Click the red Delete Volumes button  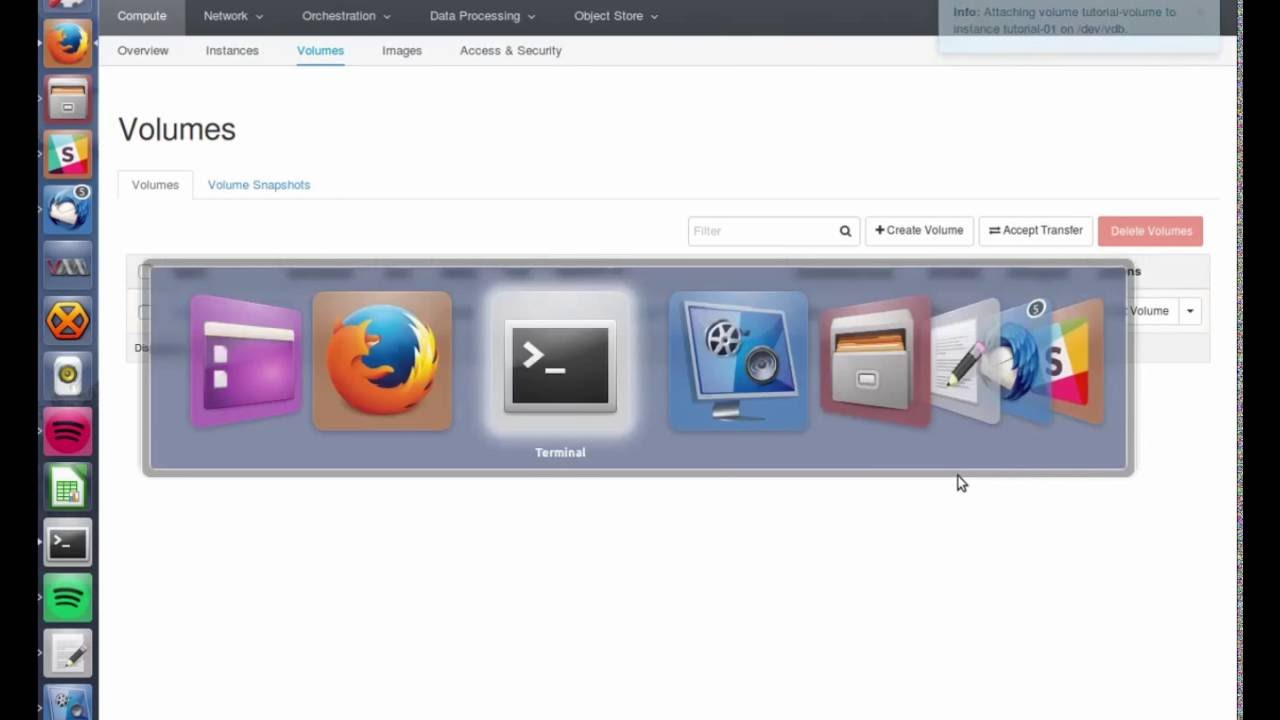click(1150, 231)
